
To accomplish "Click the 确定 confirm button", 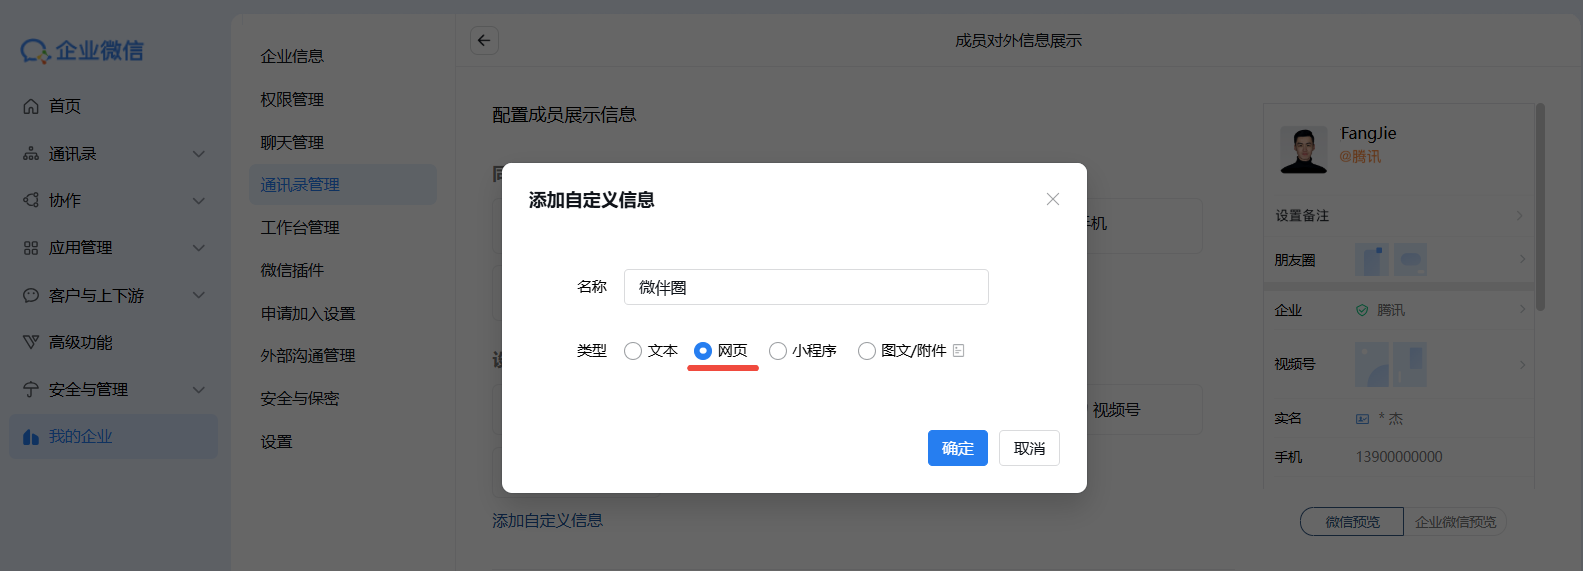I will click(x=957, y=448).
